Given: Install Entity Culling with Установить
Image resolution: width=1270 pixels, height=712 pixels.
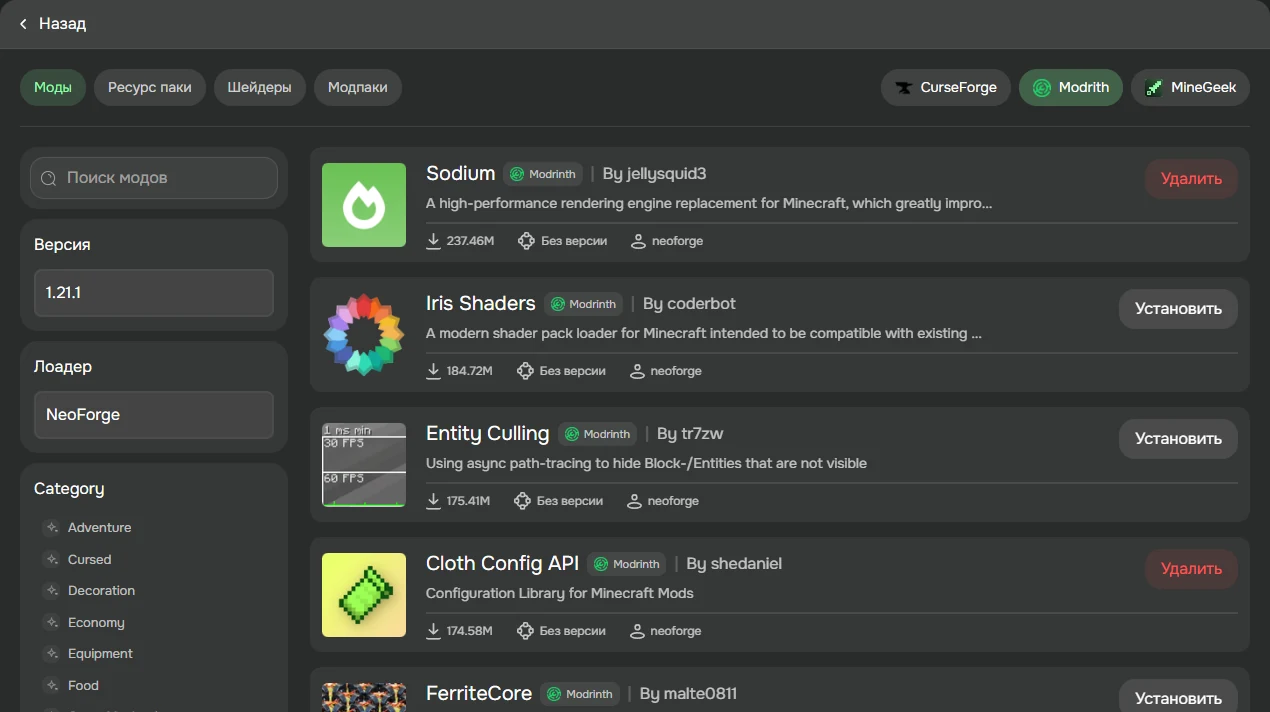Looking at the screenshot, I should tap(1178, 439).
